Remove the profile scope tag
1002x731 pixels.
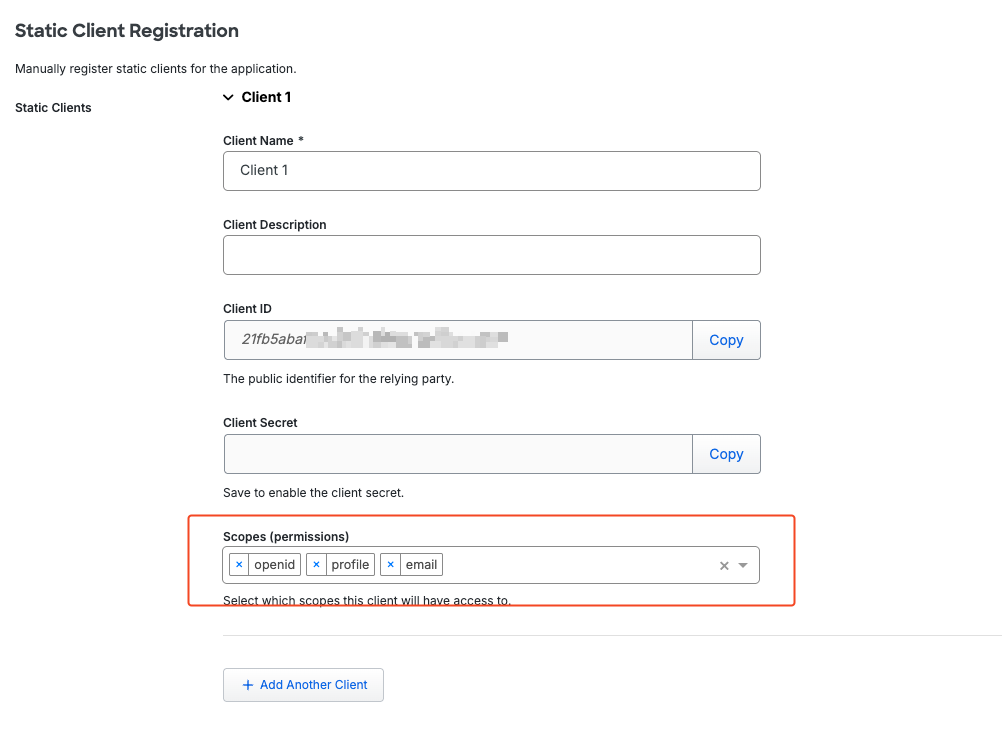[x=316, y=565]
